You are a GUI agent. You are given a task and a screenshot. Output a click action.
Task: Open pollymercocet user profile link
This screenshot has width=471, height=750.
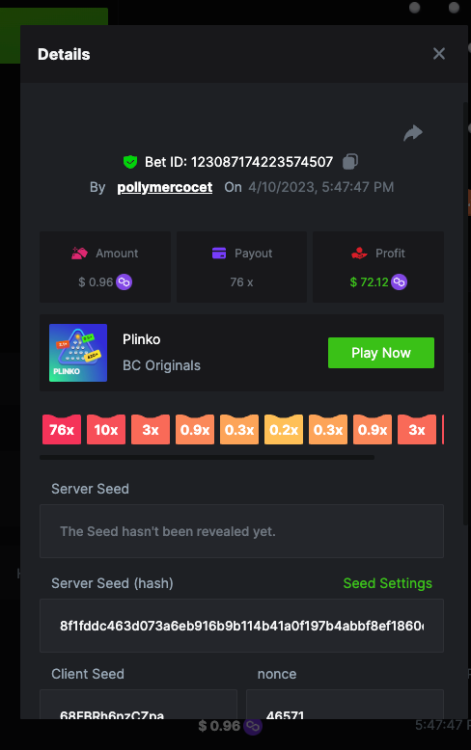tap(164, 187)
